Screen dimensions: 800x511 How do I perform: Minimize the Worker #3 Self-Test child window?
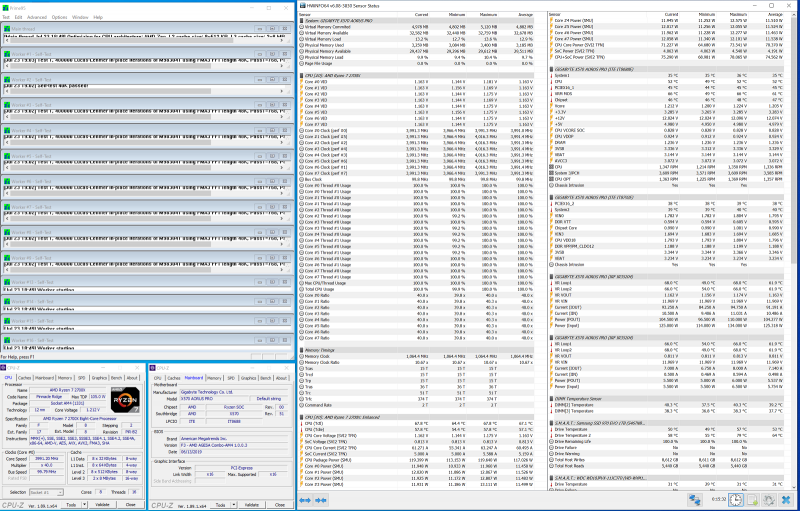[260, 105]
